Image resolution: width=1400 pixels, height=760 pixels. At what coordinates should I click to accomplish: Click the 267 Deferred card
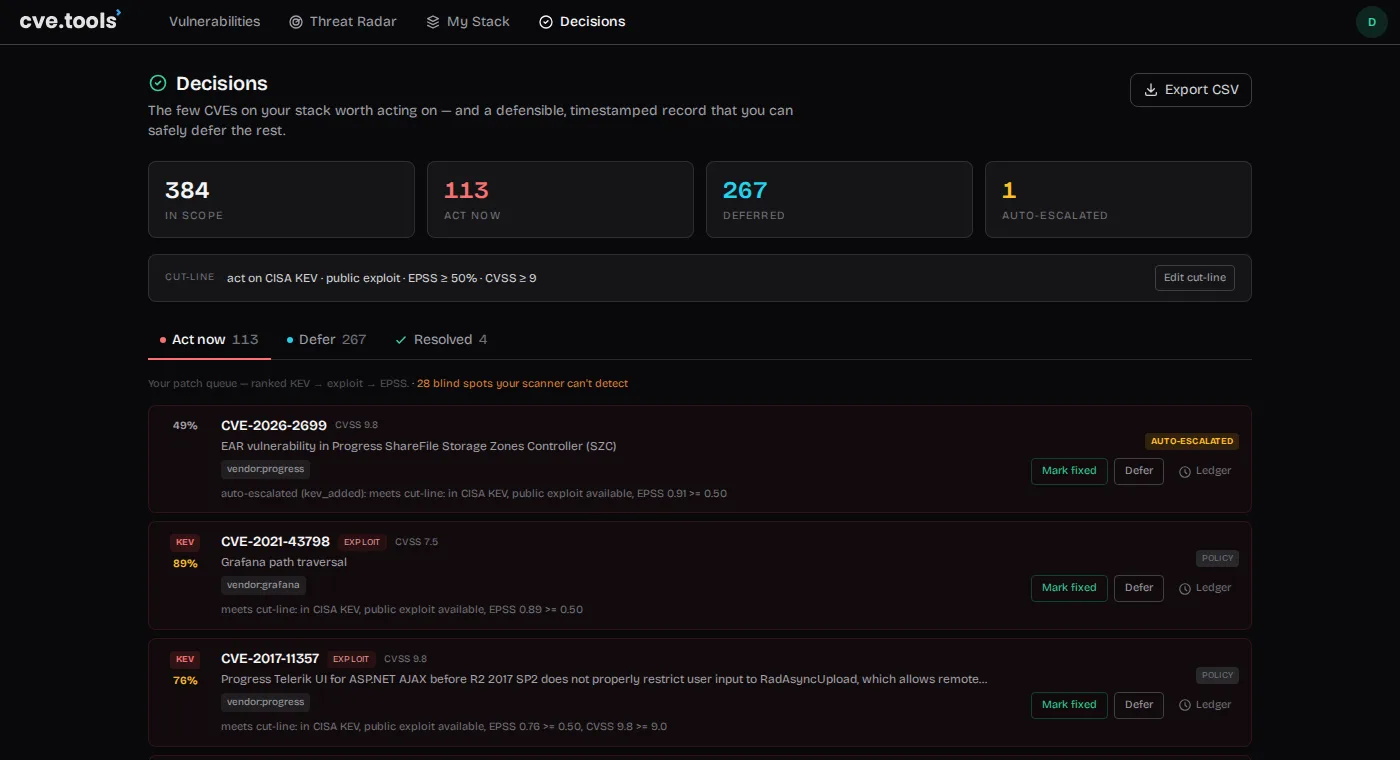click(x=839, y=199)
